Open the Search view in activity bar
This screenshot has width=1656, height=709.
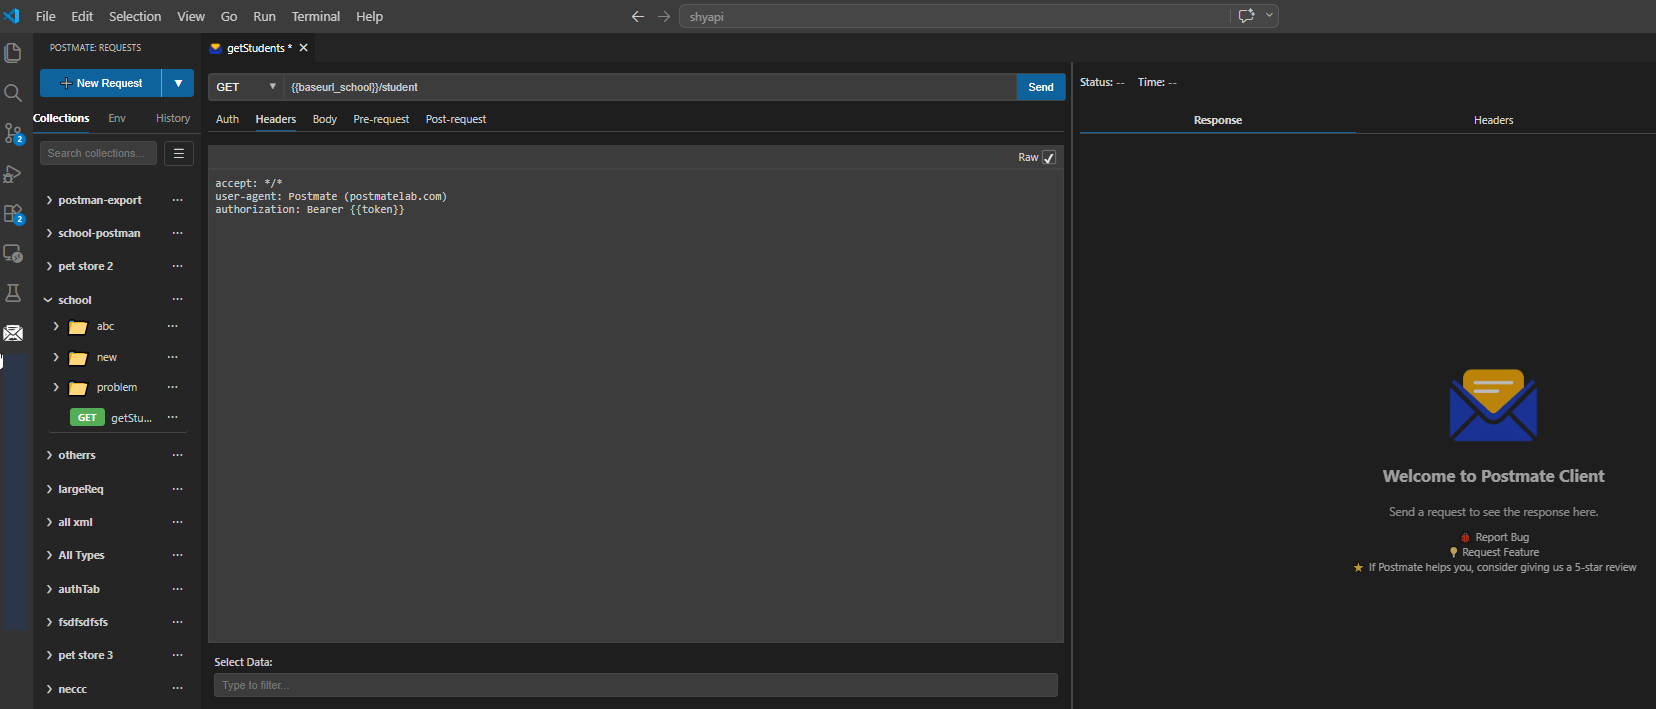(x=13, y=93)
